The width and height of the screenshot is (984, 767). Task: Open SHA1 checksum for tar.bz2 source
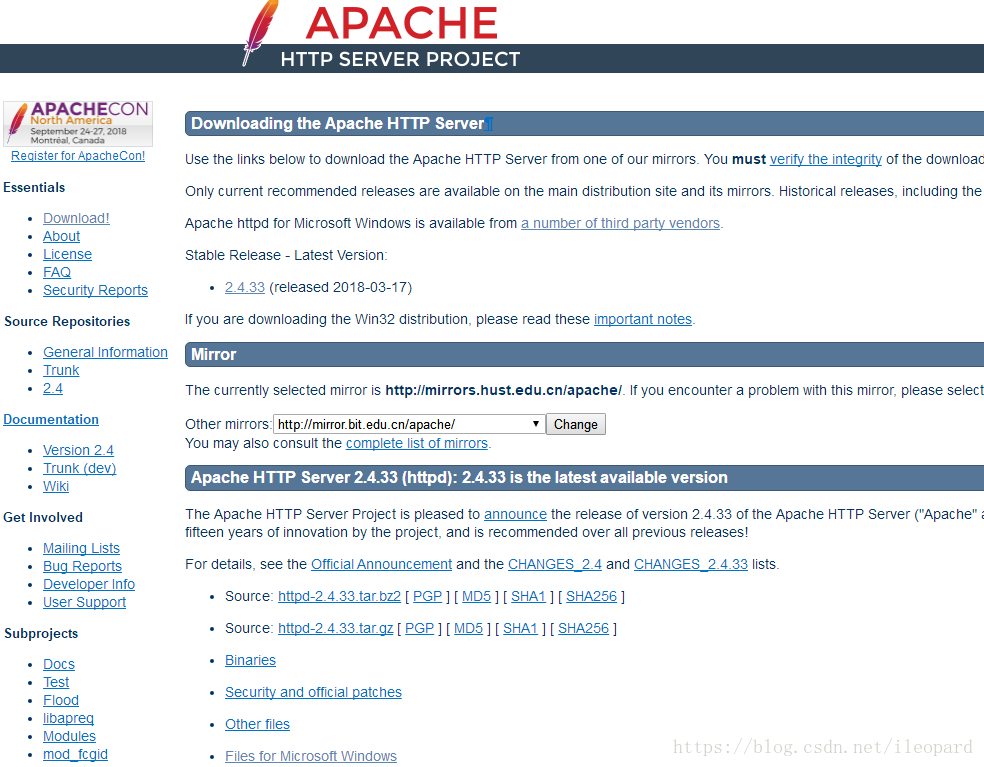click(x=528, y=596)
